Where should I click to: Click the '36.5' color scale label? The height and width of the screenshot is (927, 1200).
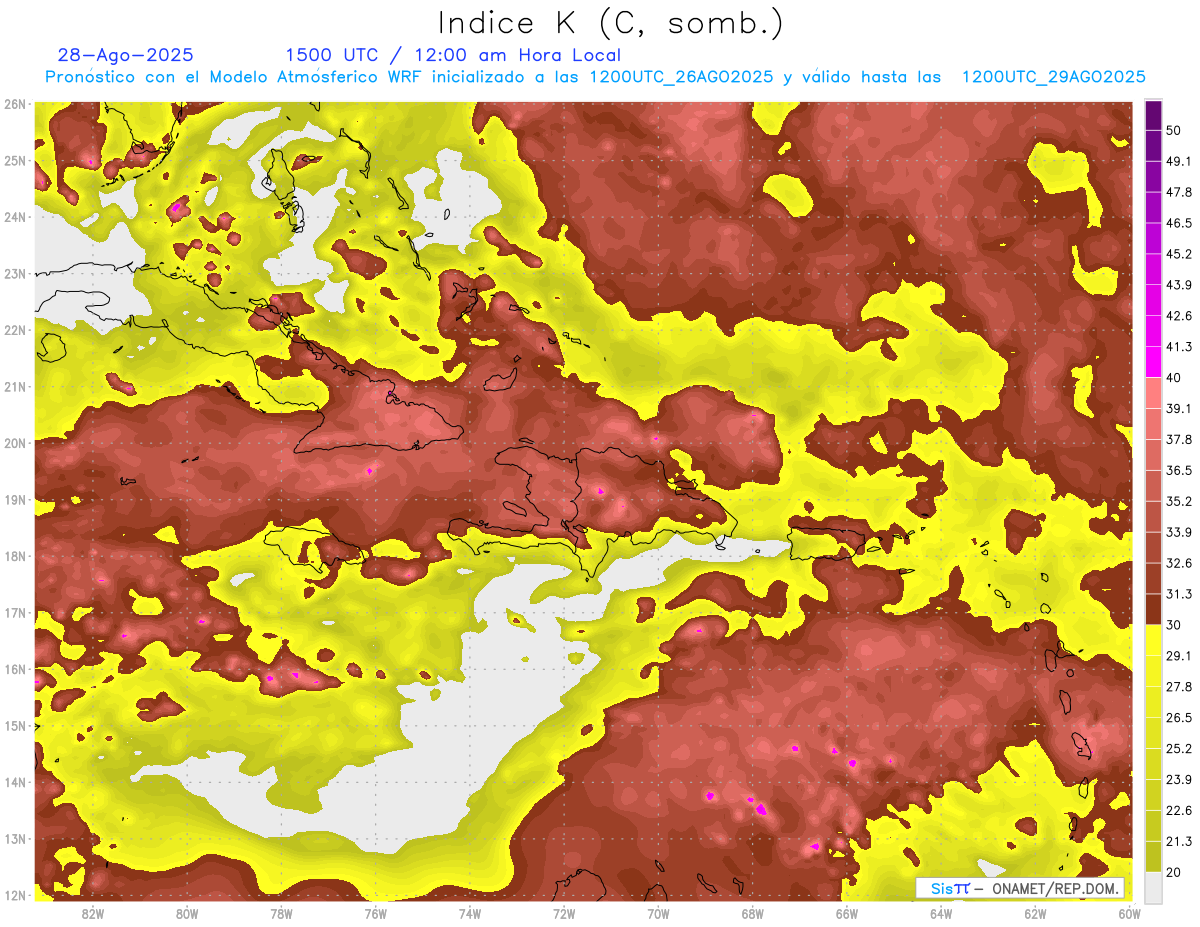point(1179,470)
